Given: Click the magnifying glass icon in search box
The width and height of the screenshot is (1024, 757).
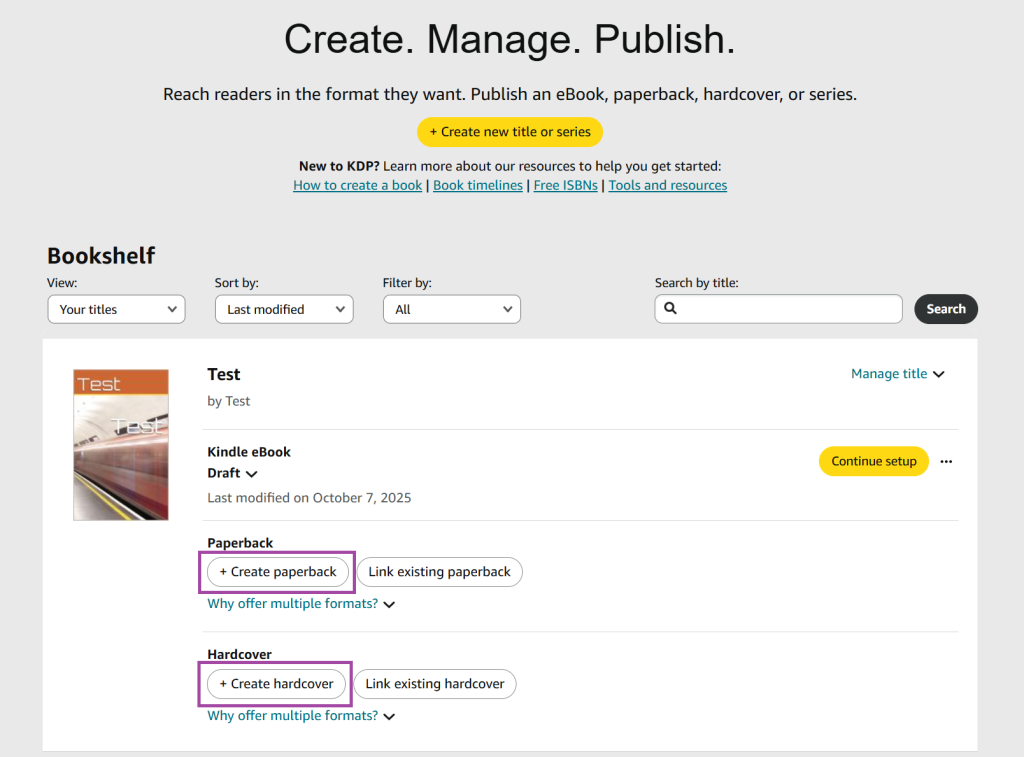Looking at the screenshot, I should pos(669,309).
